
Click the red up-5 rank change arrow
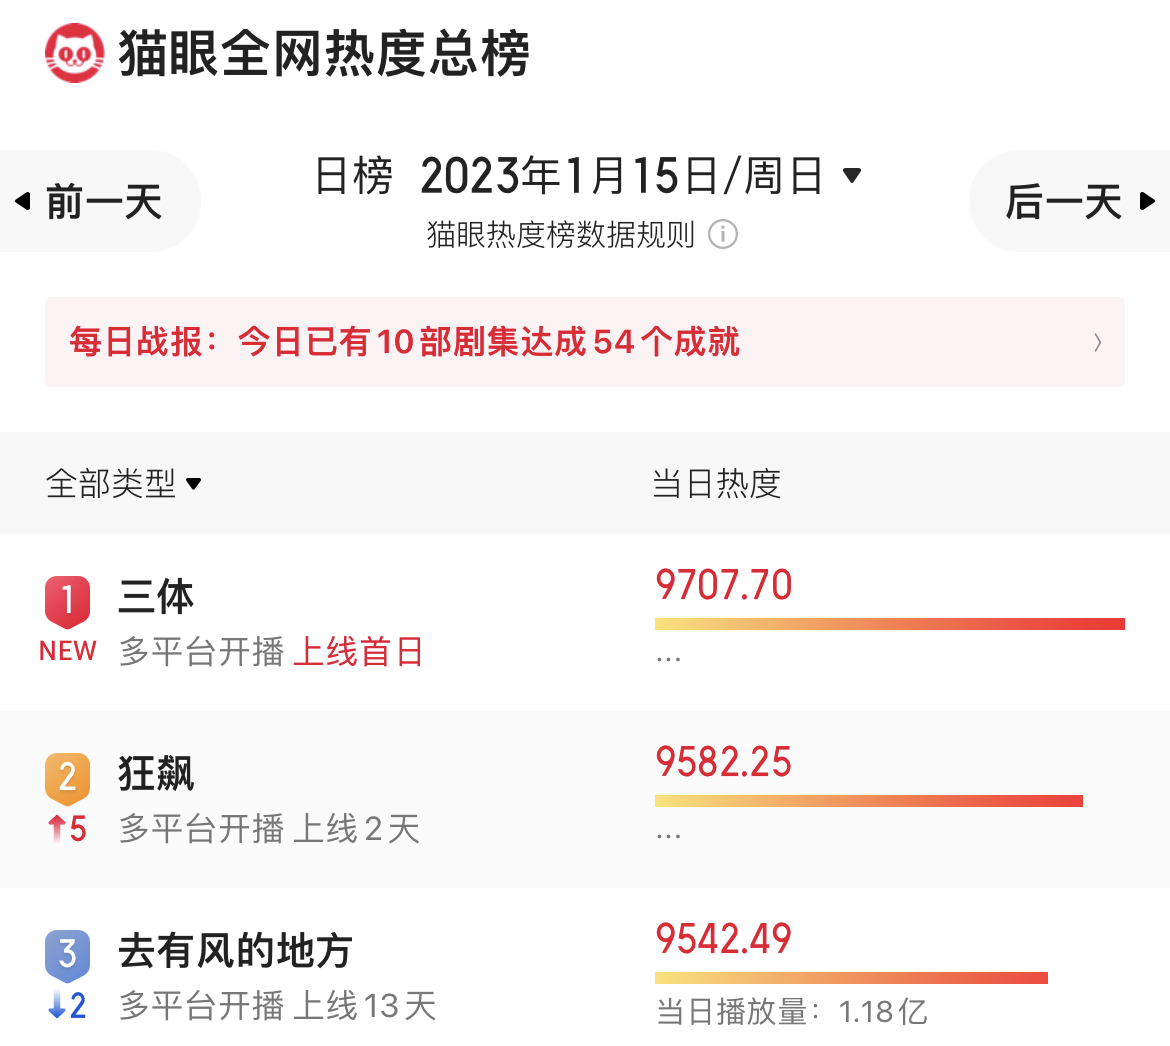click(58, 829)
